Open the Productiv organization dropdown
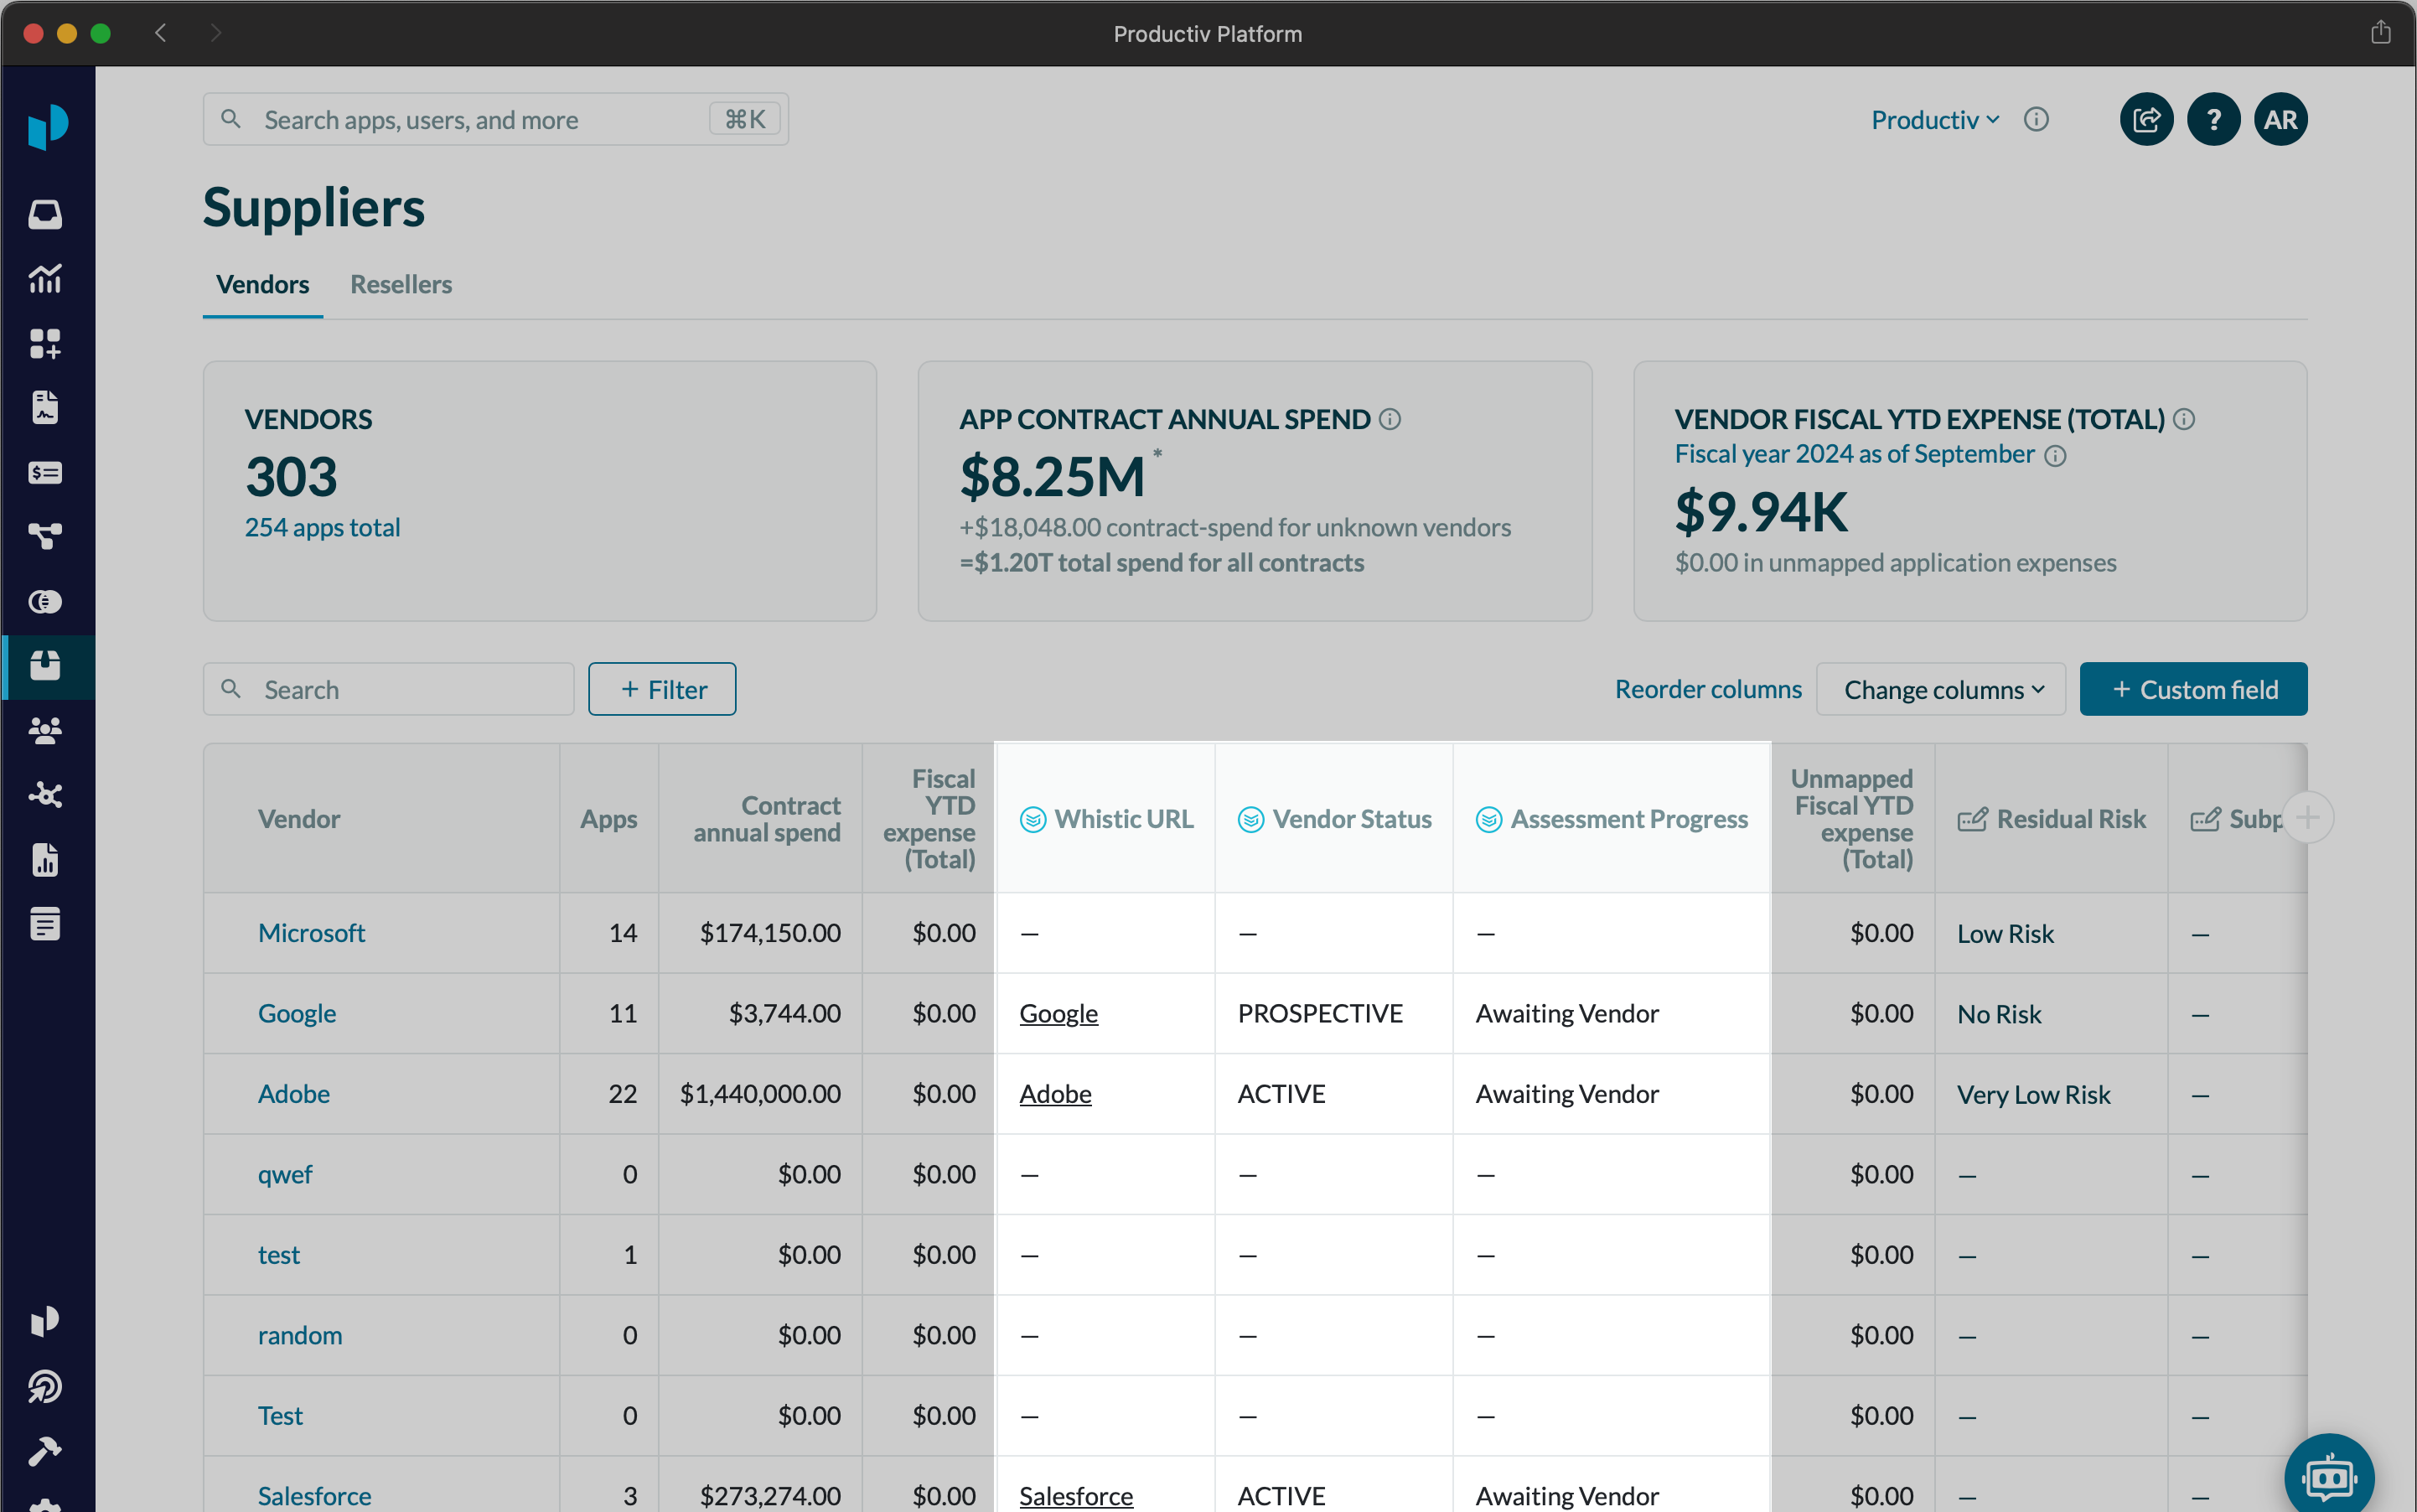Screen dimensions: 2417x1512 [1934, 120]
